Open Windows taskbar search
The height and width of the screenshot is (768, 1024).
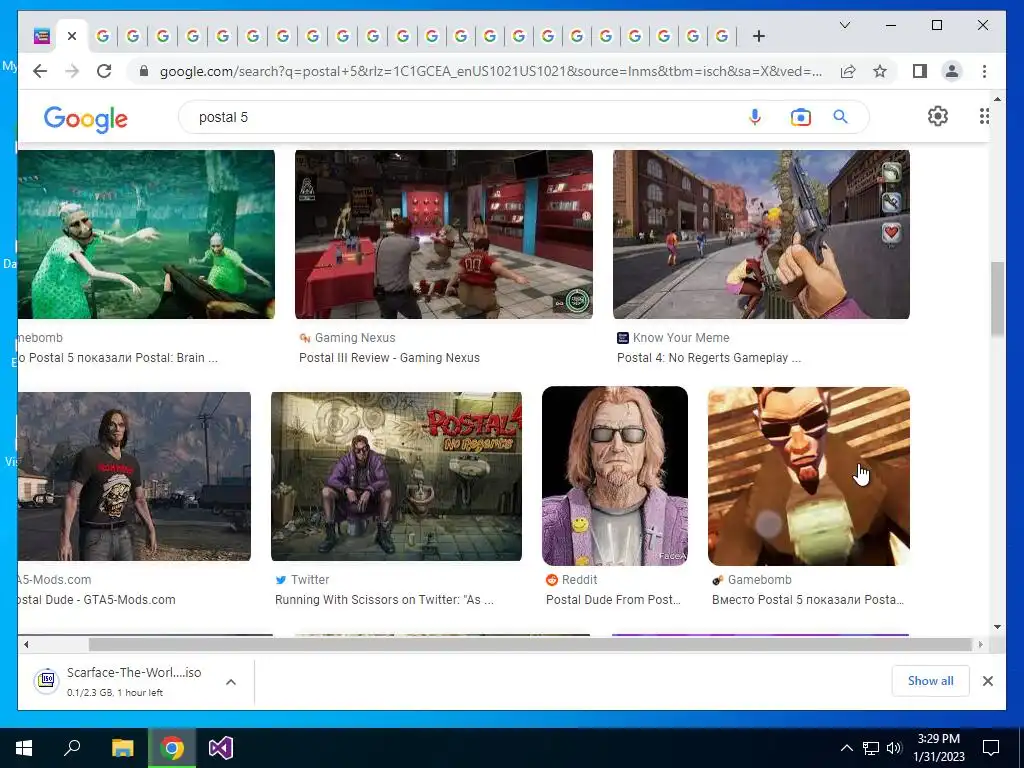(72, 748)
